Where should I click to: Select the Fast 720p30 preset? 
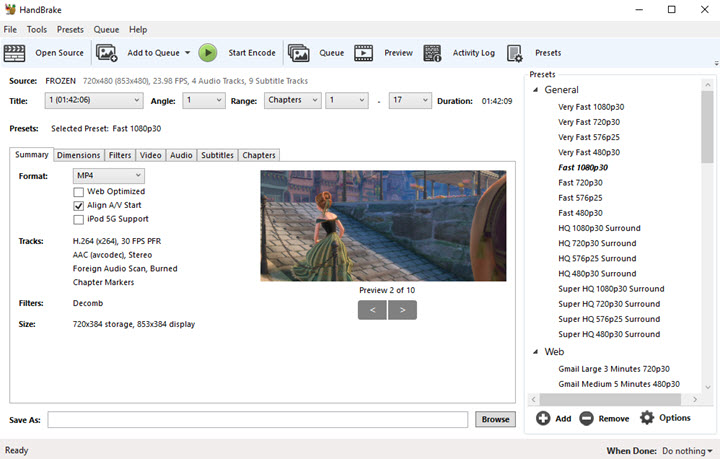580,183
